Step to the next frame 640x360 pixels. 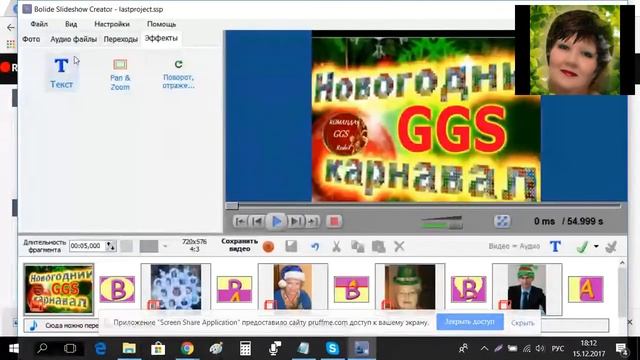[x=295, y=222]
